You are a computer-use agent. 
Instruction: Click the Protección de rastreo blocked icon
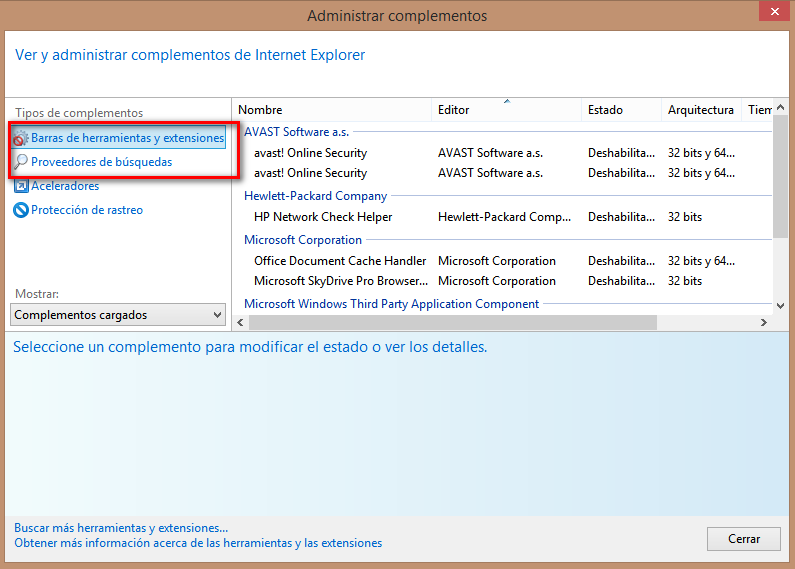[21, 210]
